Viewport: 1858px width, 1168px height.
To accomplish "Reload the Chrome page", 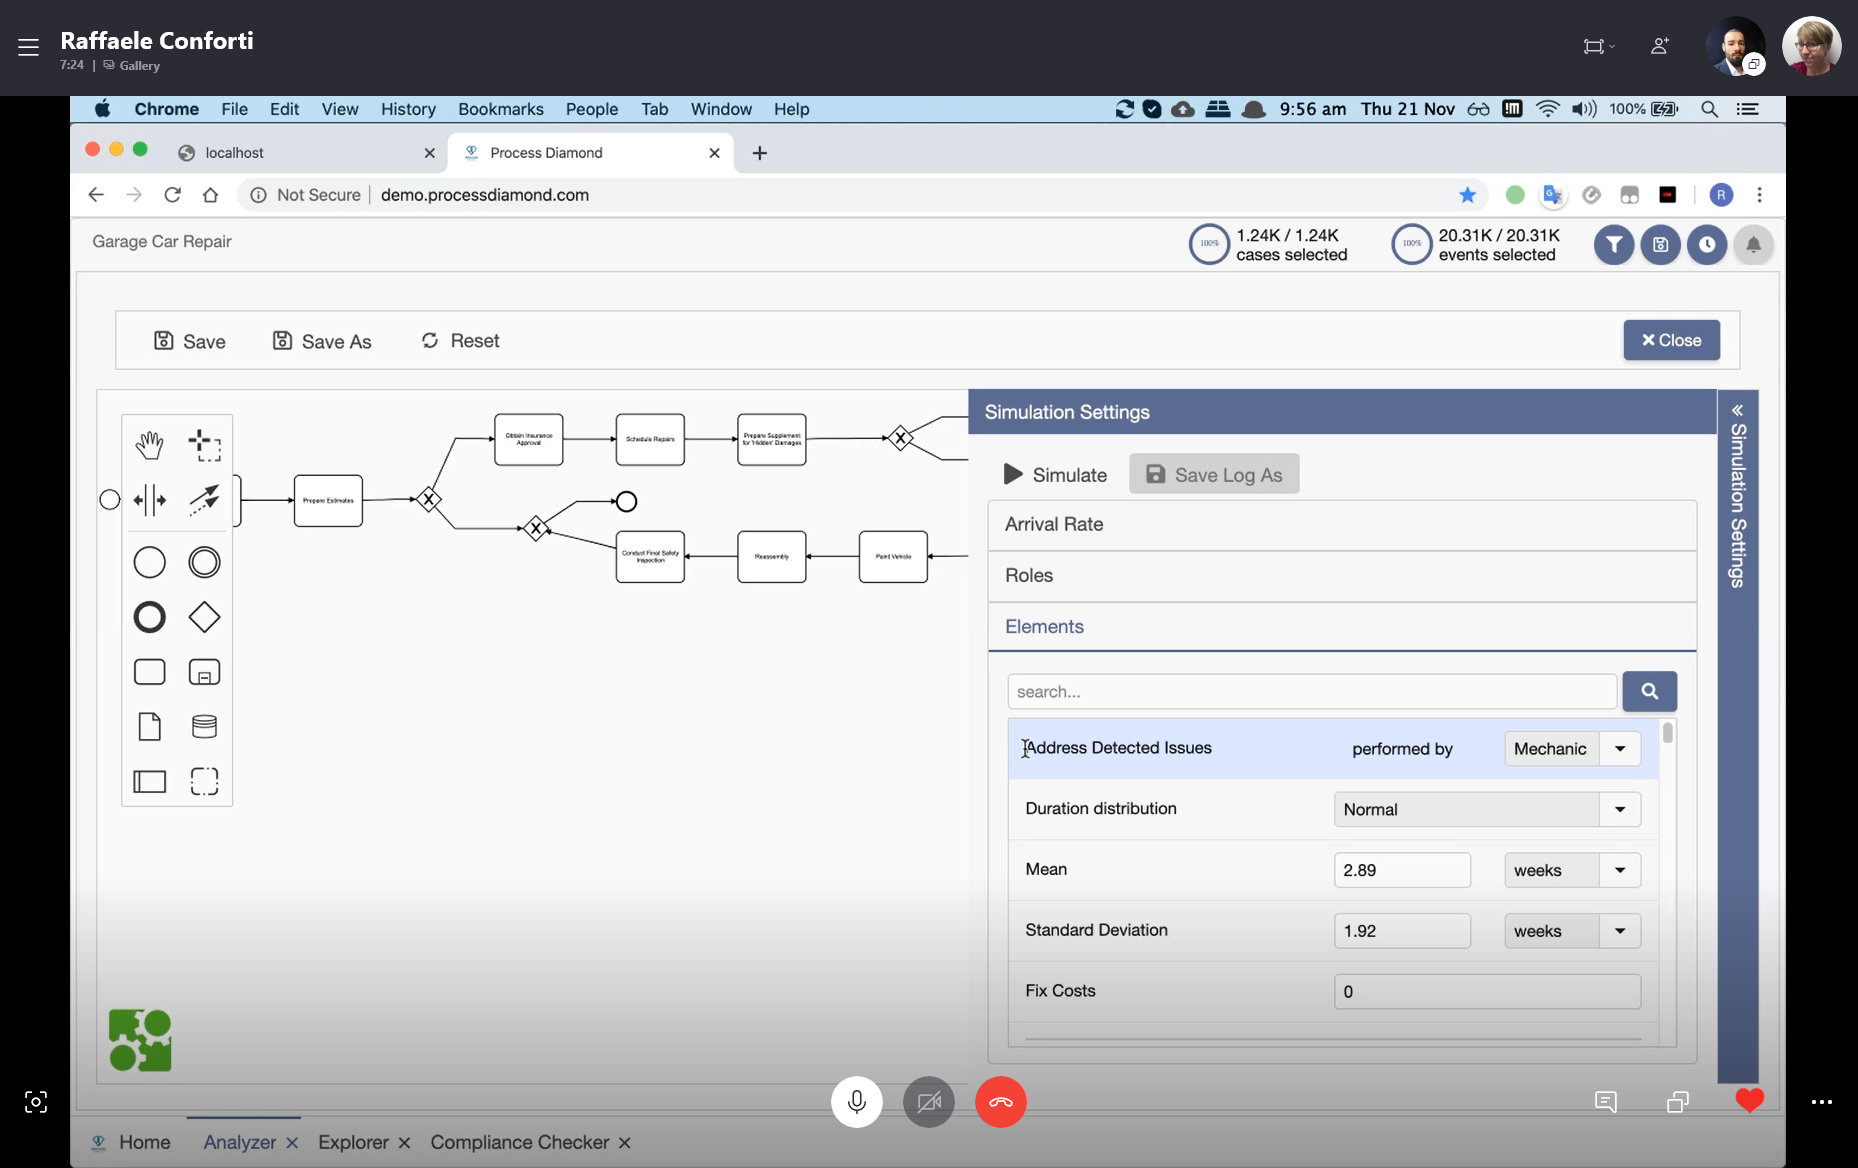I will tap(172, 195).
